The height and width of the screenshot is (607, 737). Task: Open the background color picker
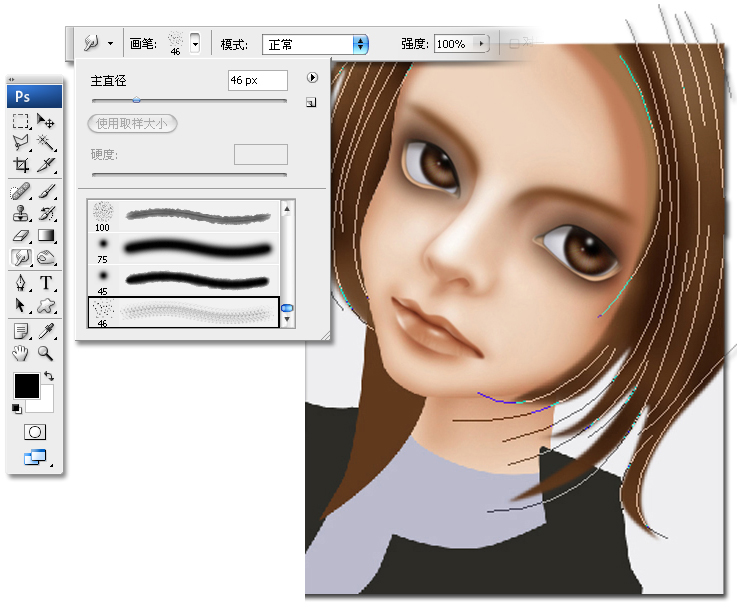[46, 405]
